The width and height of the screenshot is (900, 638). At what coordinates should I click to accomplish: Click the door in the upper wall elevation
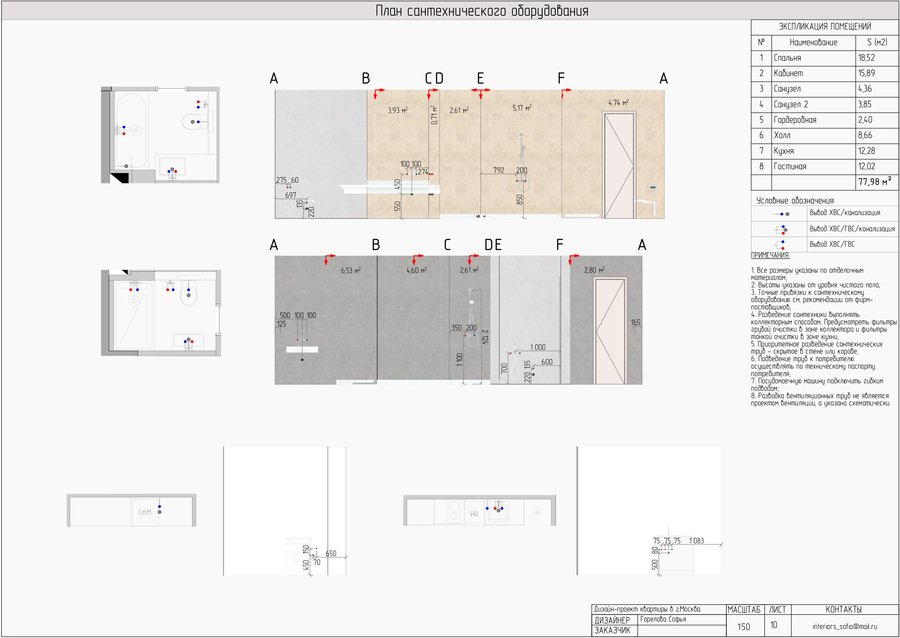click(x=619, y=165)
